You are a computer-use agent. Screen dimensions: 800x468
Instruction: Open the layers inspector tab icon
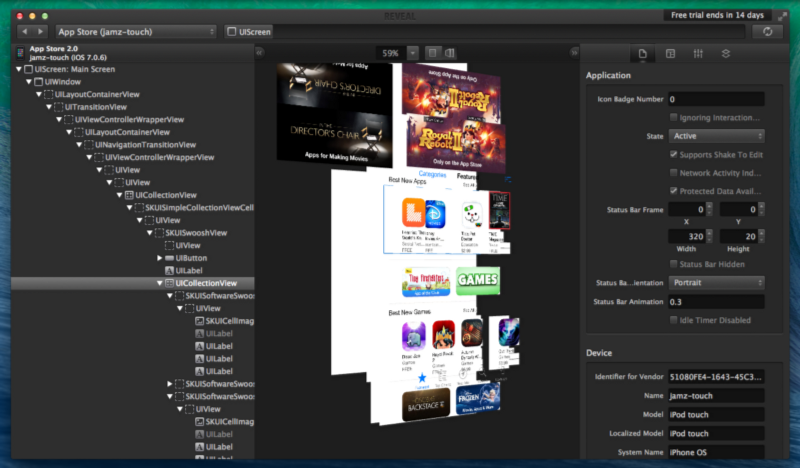pyautogui.click(x=725, y=53)
